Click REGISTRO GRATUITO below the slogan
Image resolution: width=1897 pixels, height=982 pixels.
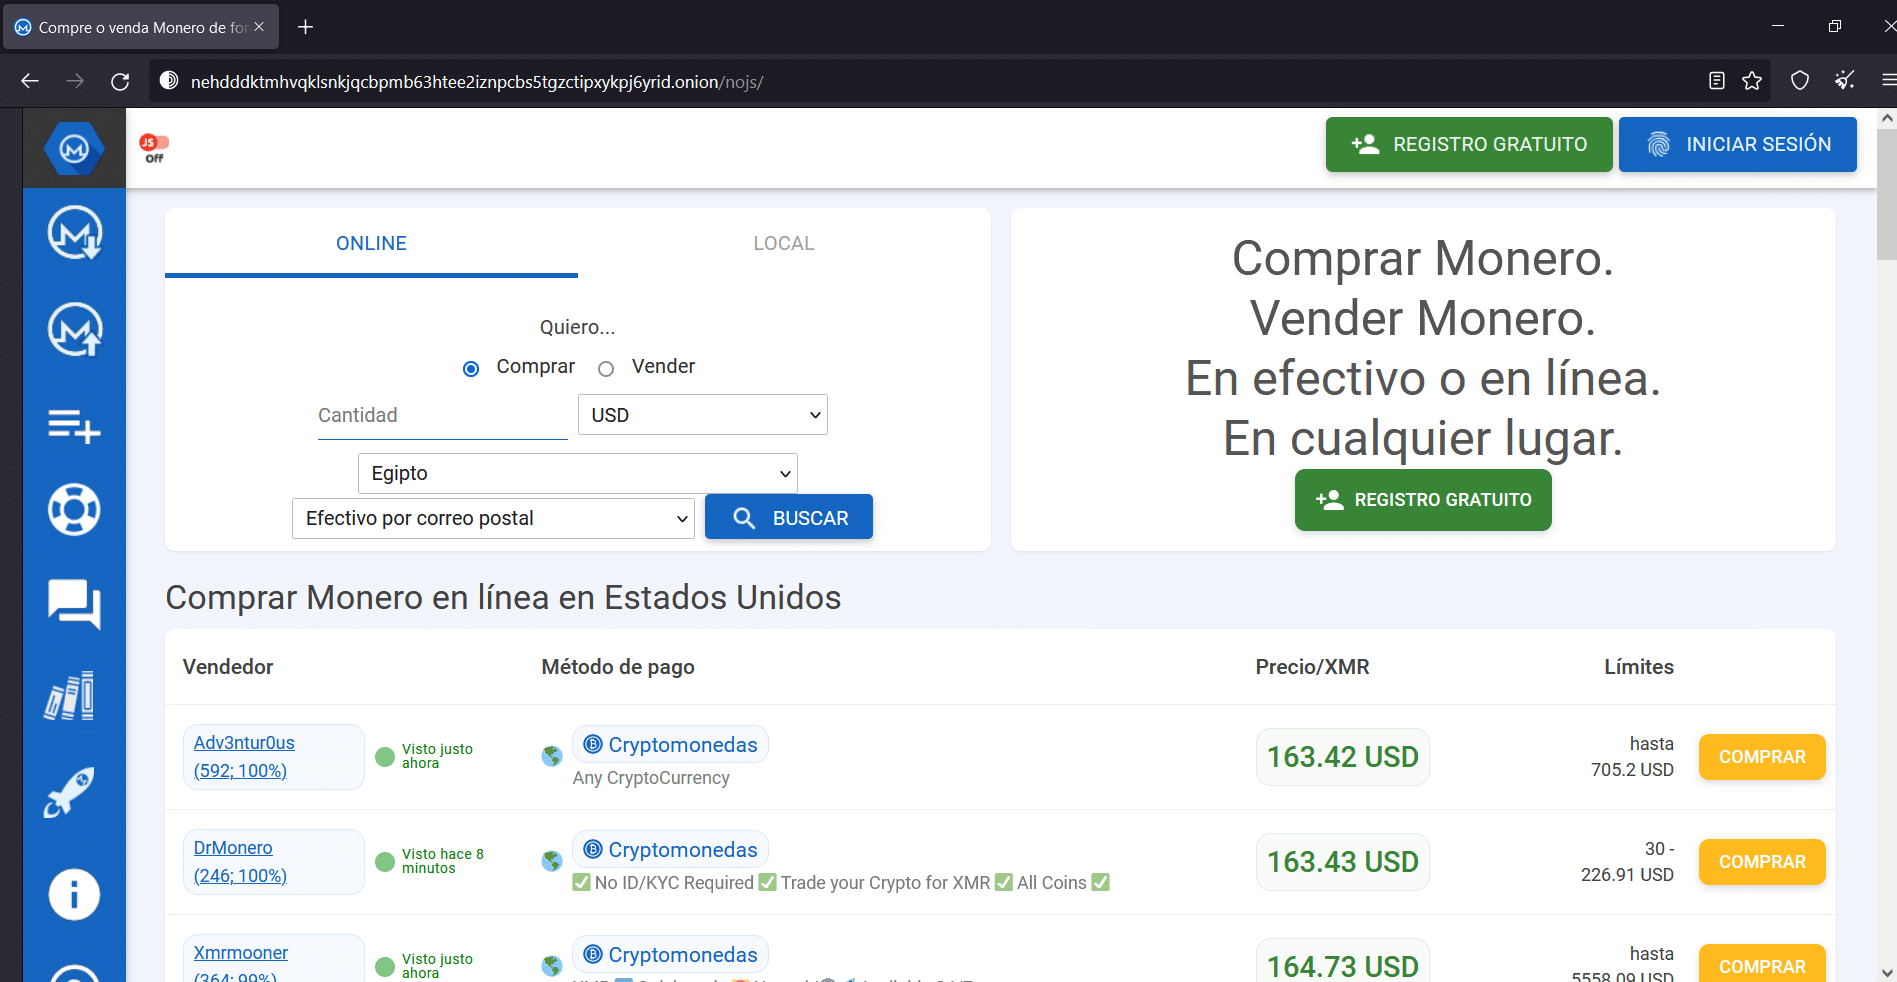[1423, 500]
